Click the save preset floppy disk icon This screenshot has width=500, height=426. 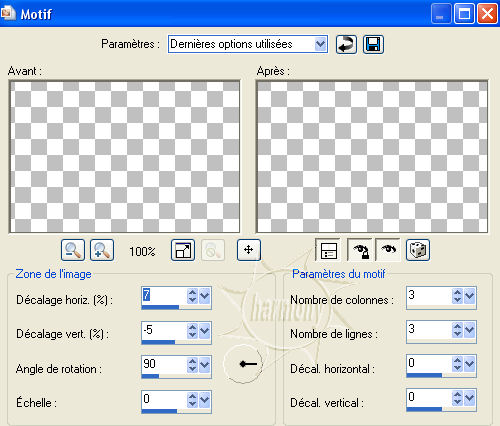pos(373,44)
